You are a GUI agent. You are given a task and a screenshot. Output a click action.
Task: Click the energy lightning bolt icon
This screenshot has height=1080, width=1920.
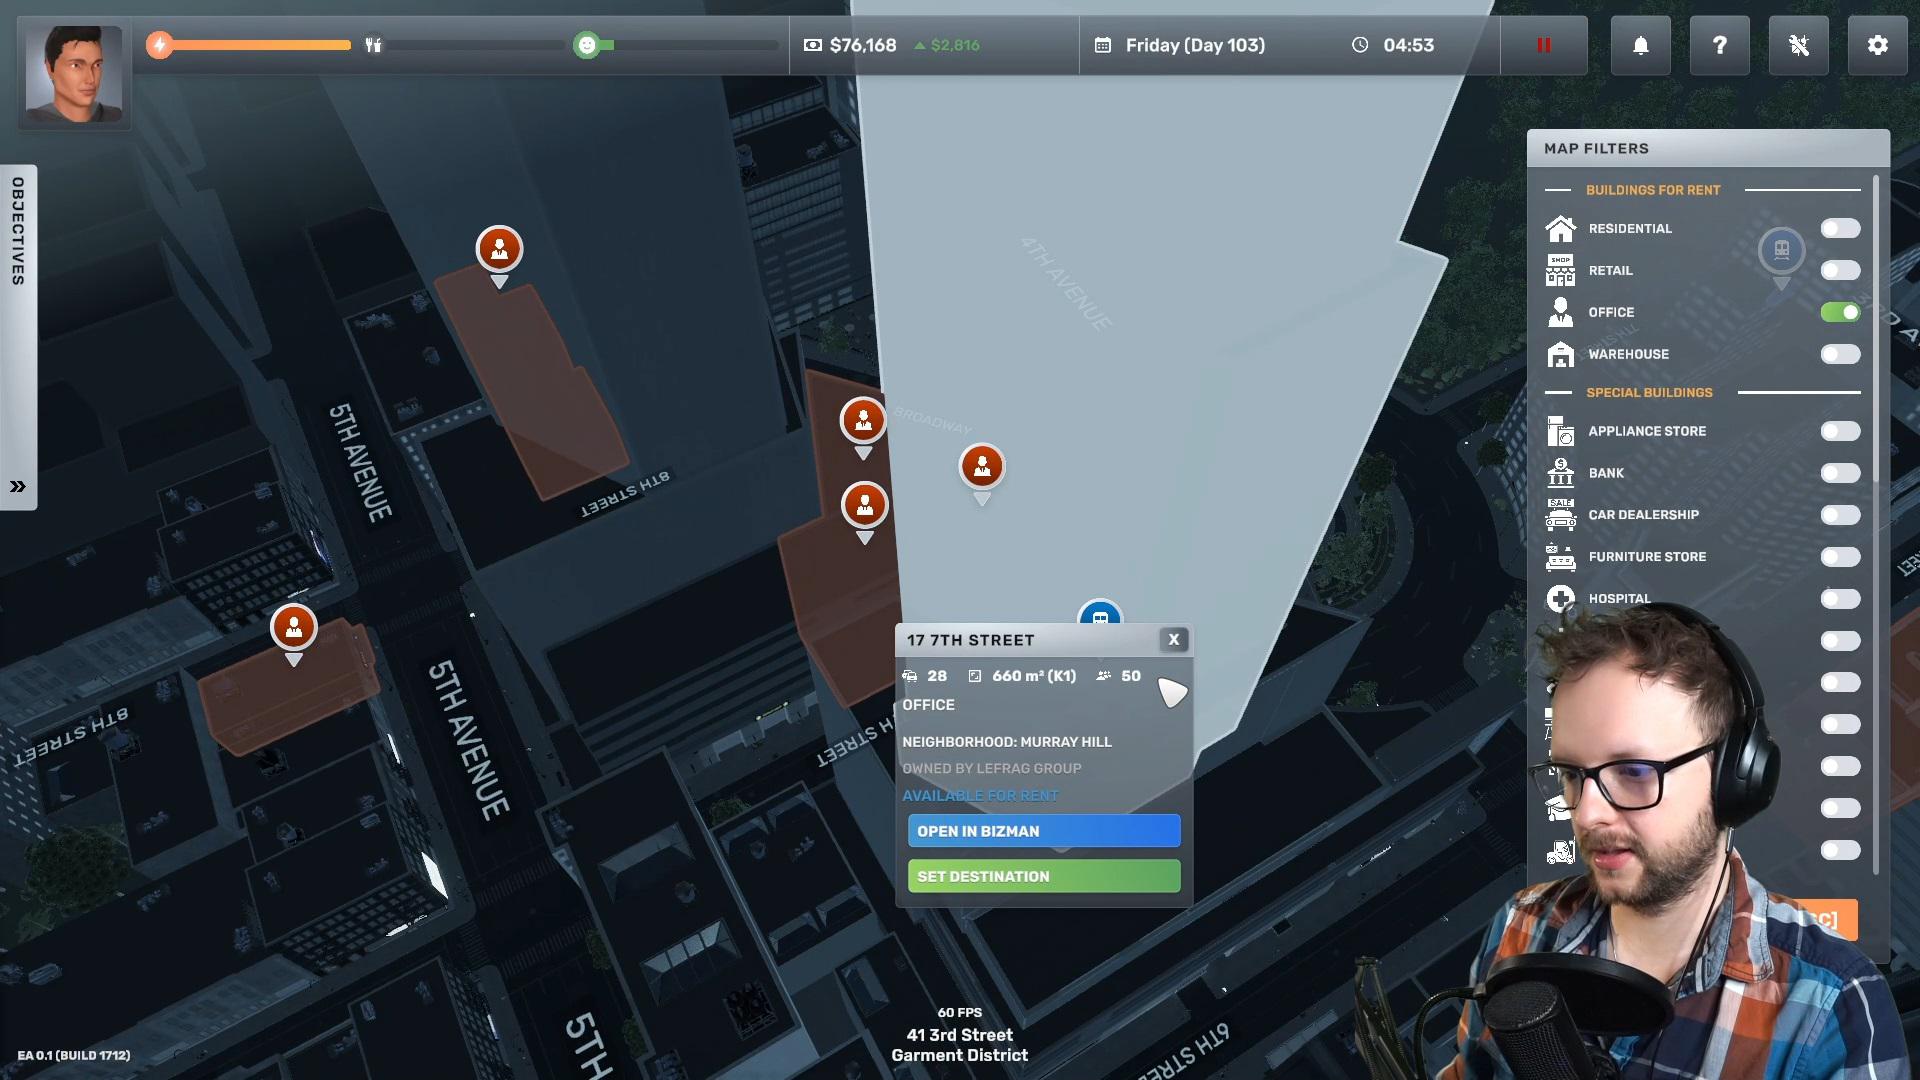(160, 45)
